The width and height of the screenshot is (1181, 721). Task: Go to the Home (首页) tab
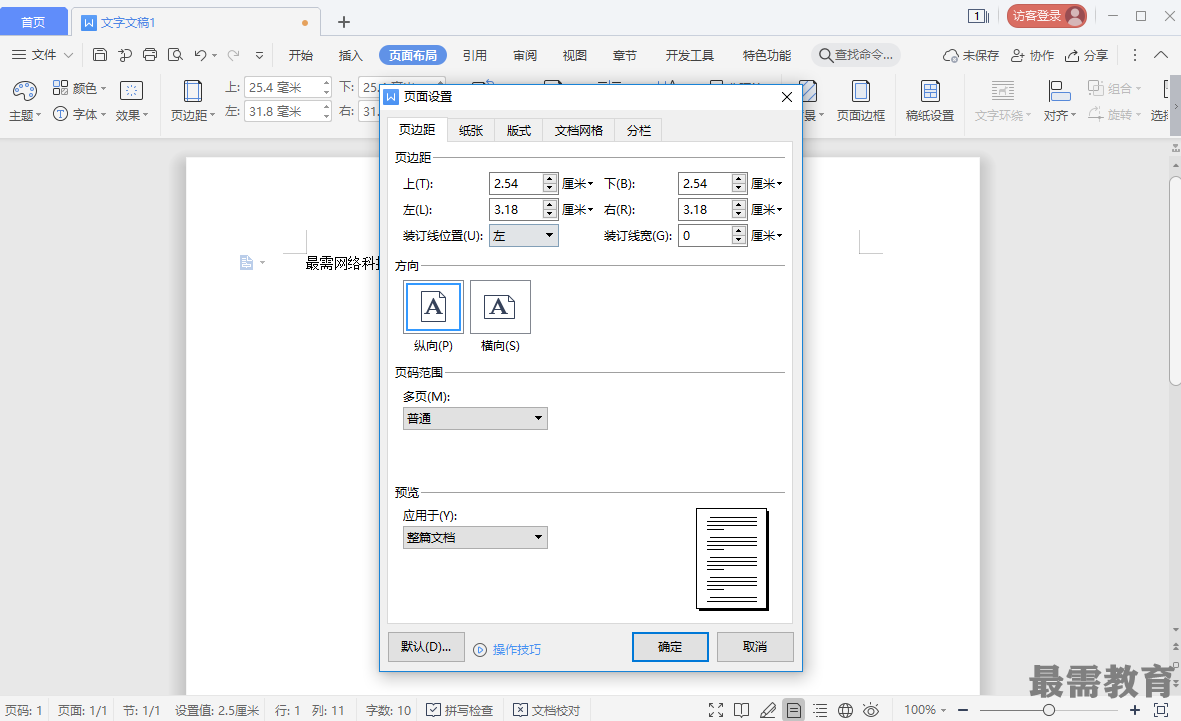click(x=33, y=22)
